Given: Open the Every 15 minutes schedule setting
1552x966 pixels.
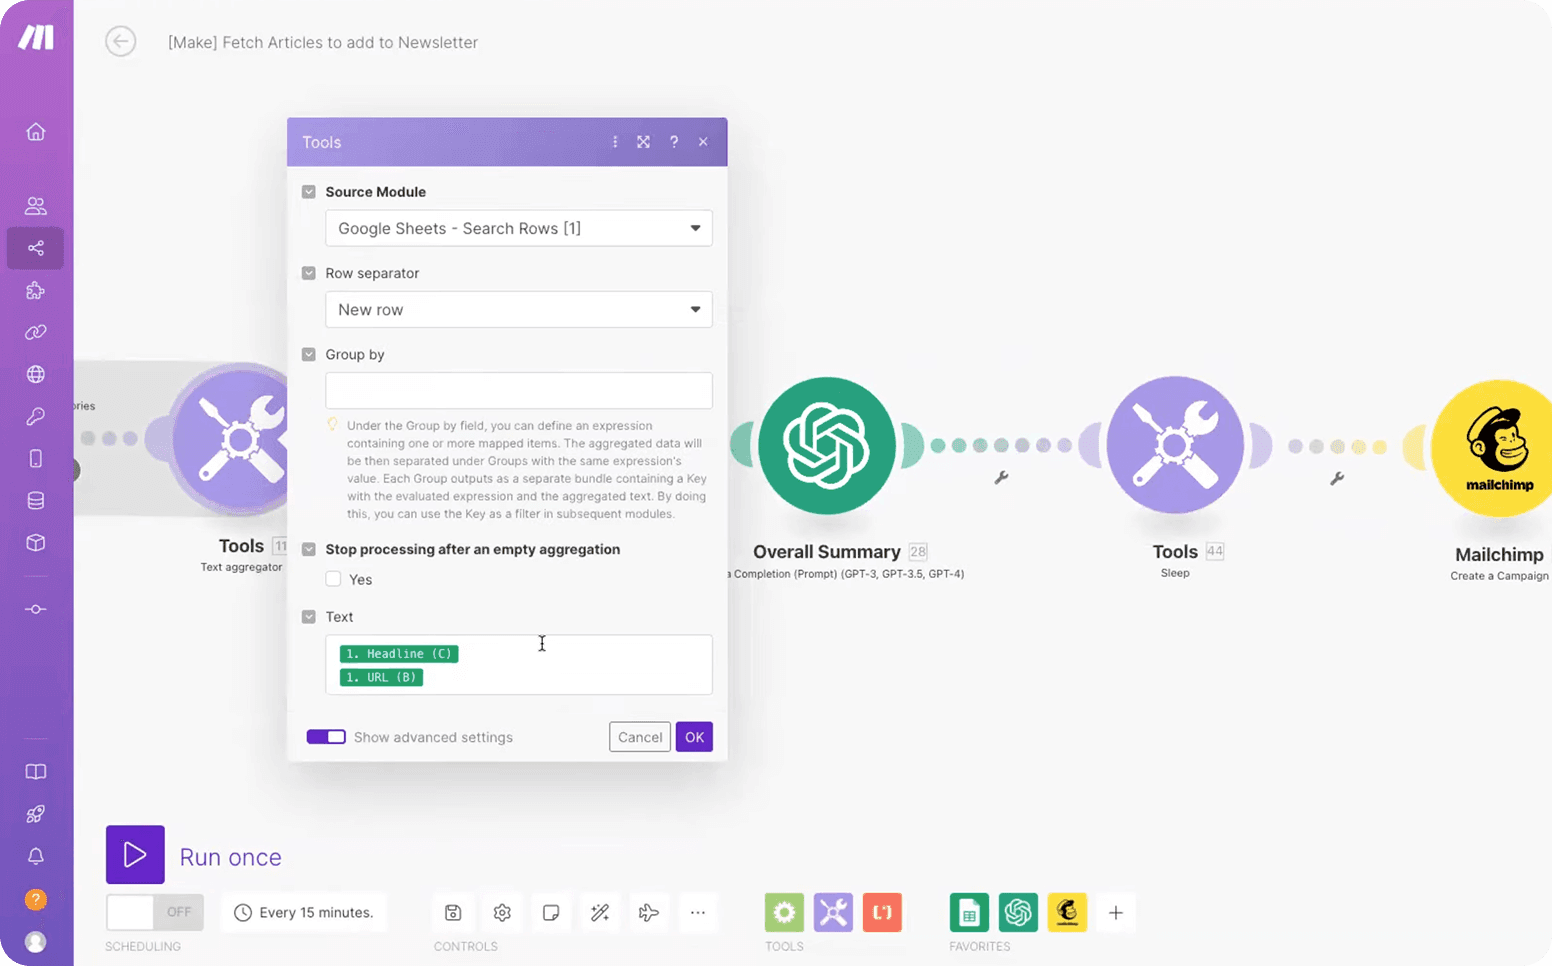Looking at the screenshot, I should click(304, 912).
